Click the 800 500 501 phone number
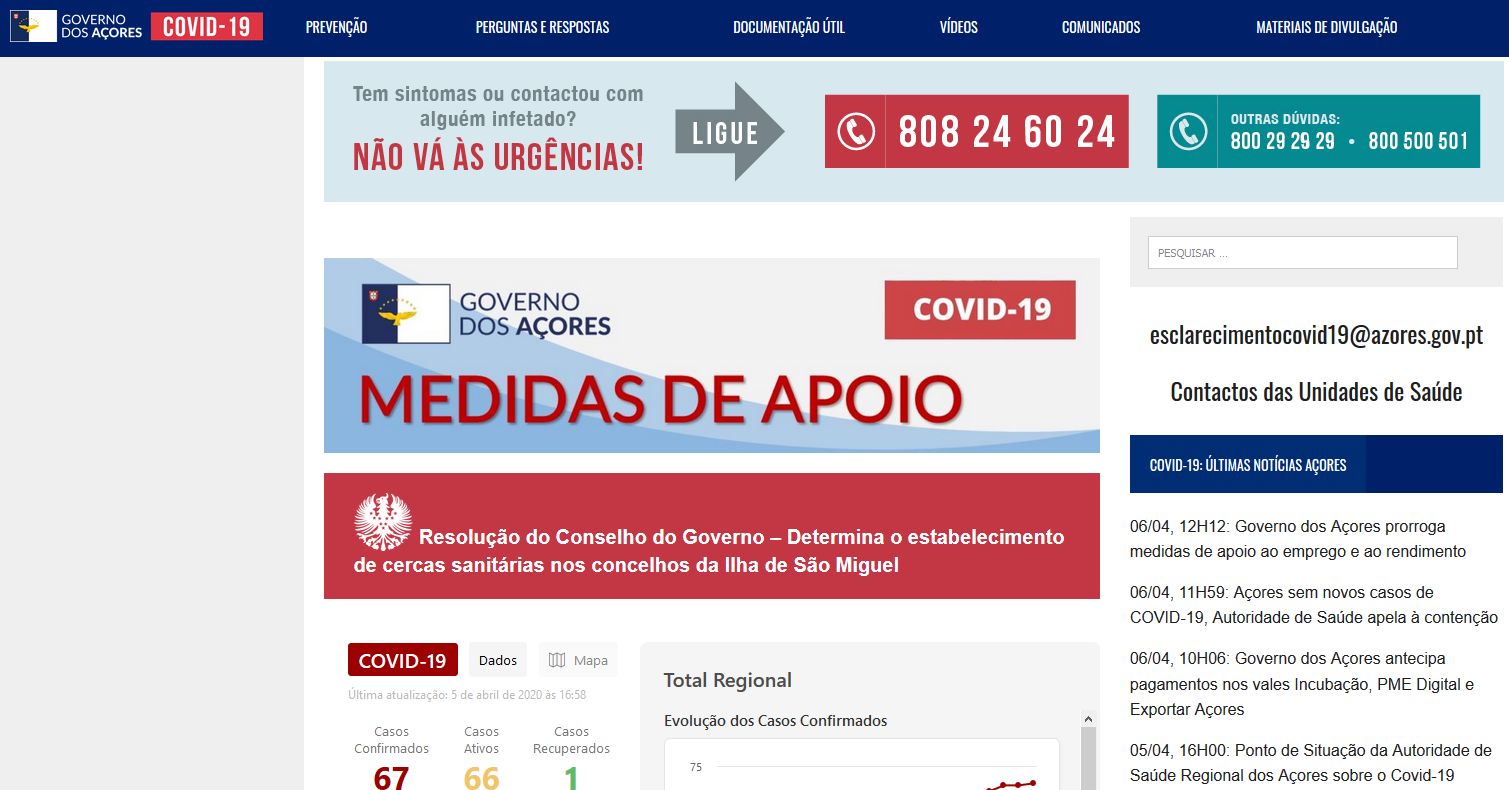 point(1417,141)
